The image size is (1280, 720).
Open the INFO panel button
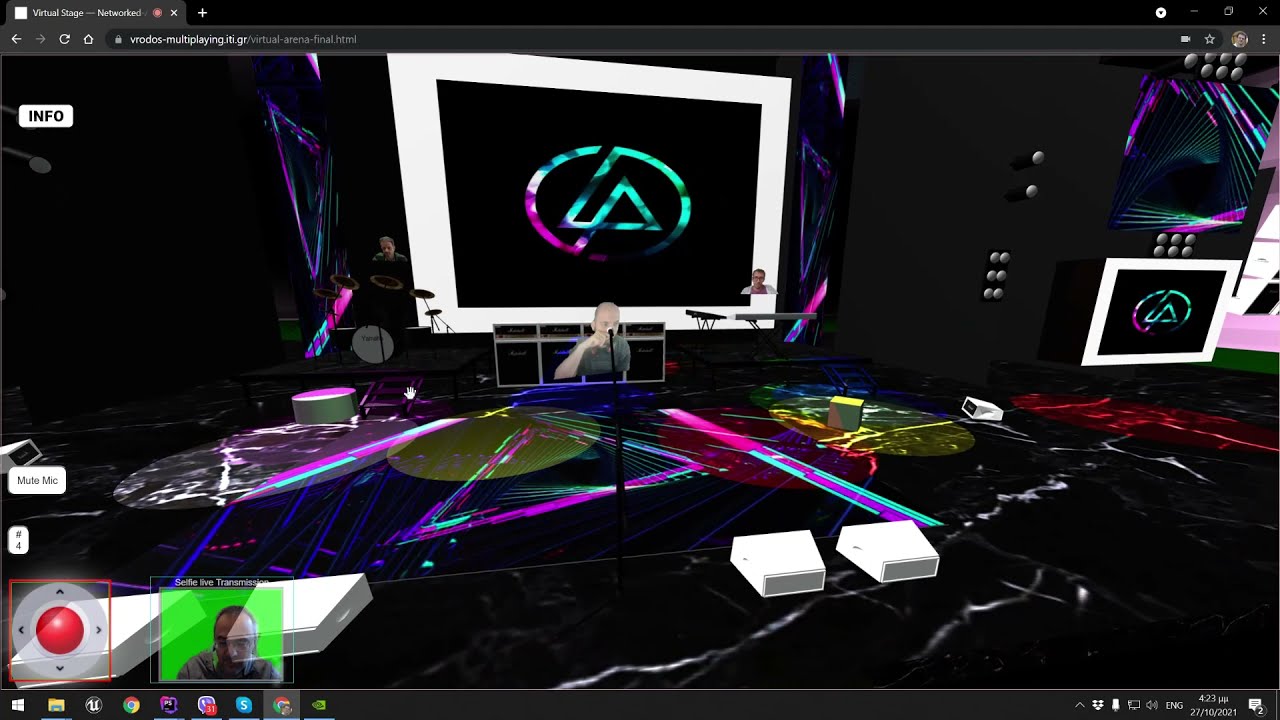pos(46,116)
